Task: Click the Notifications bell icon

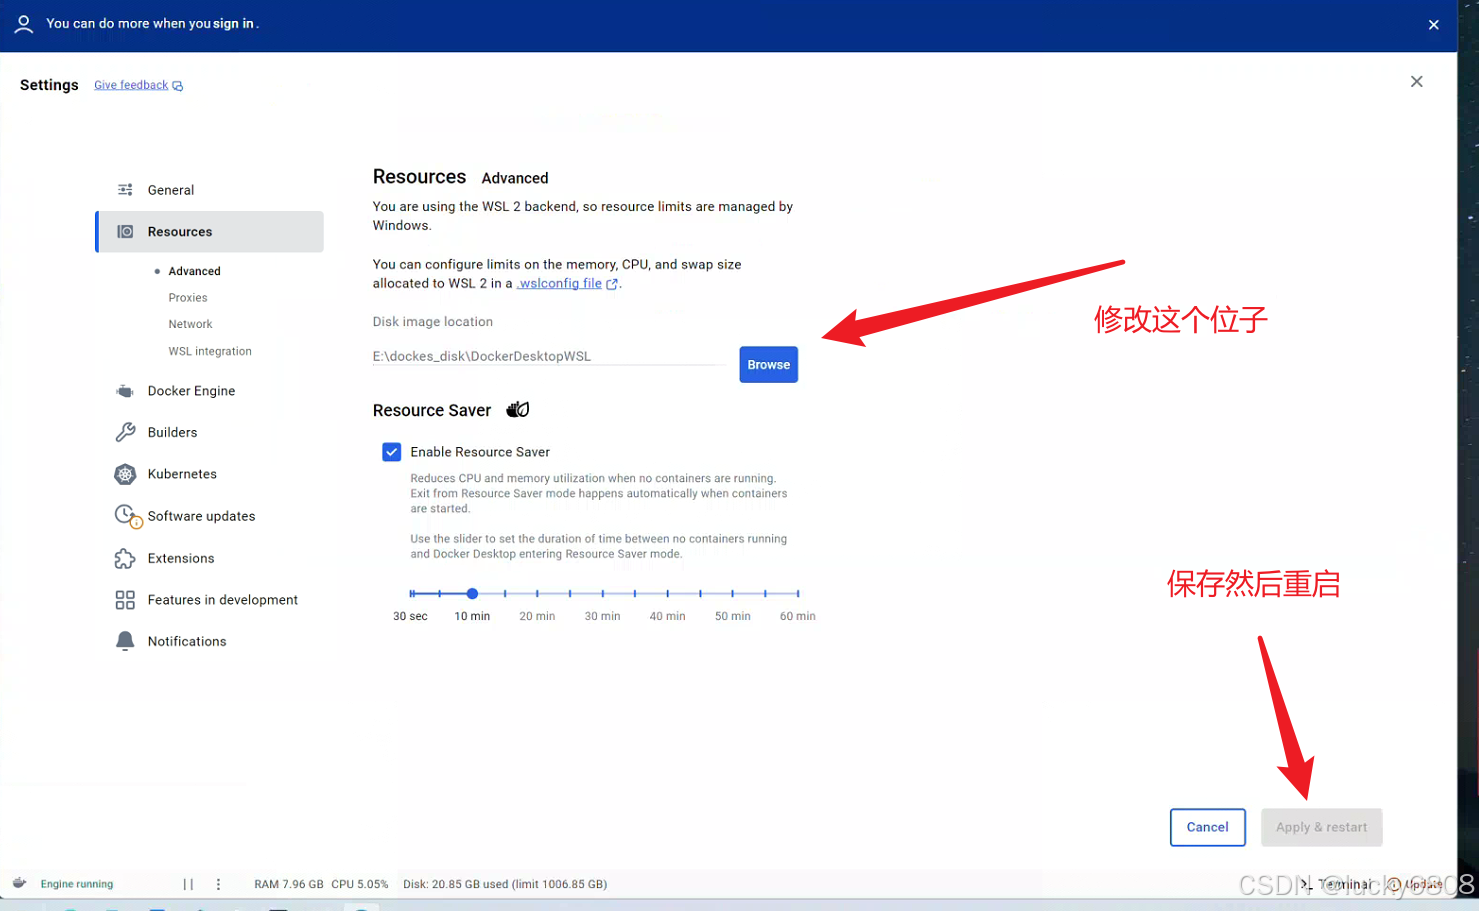Action: (x=125, y=641)
